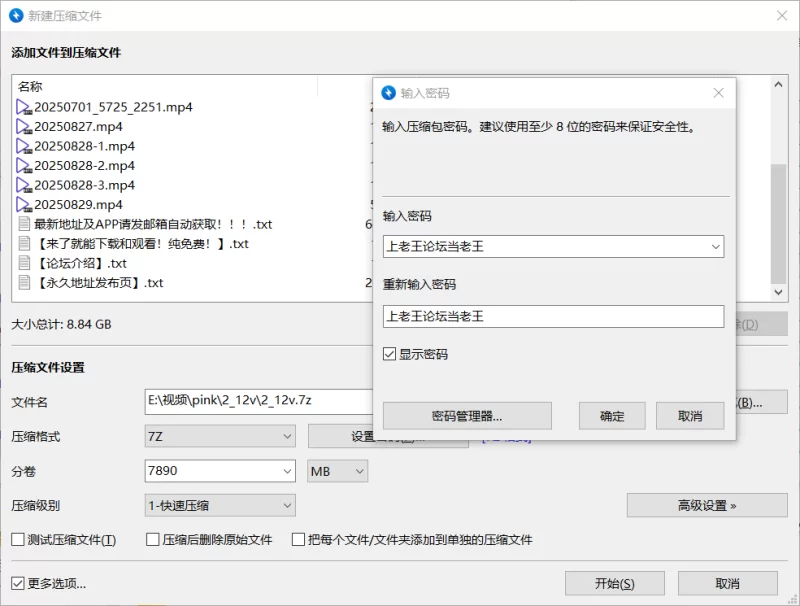
Task: Enable 测试压缩文件(T) checkbox
Action: [18, 540]
